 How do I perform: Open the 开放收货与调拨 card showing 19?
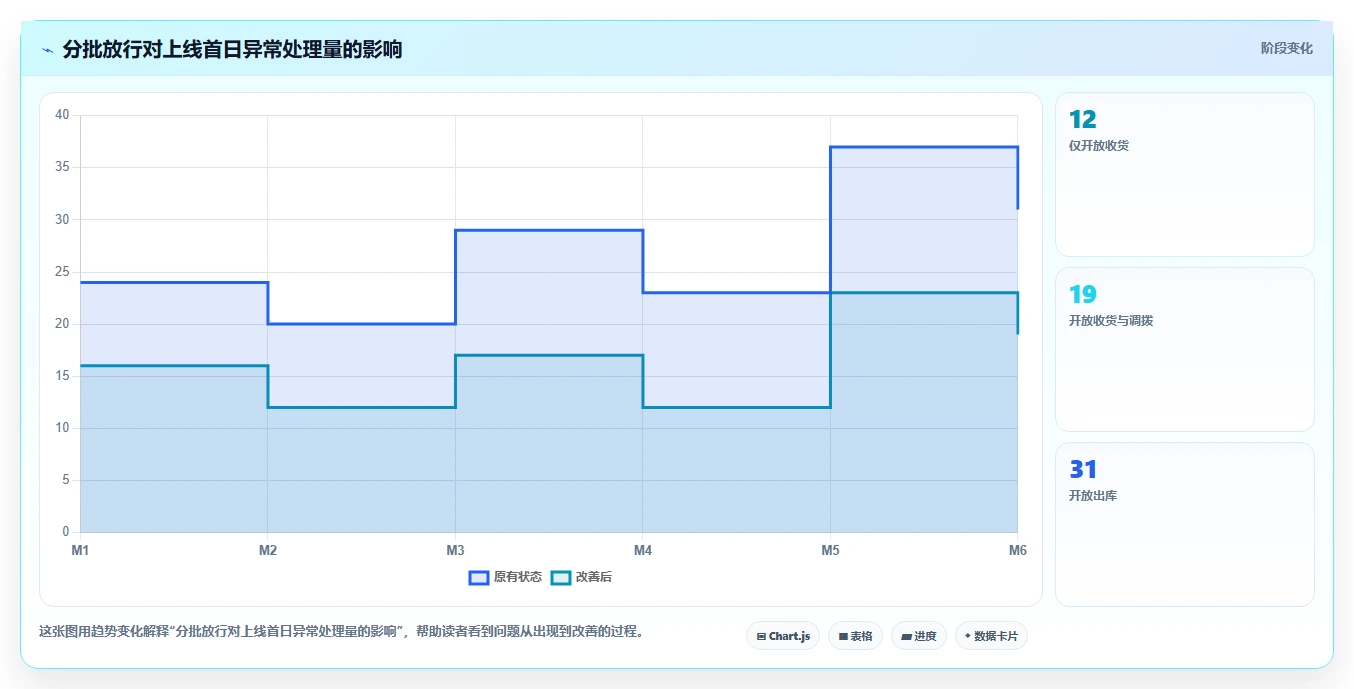pyautogui.click(x=1184, y=349)
